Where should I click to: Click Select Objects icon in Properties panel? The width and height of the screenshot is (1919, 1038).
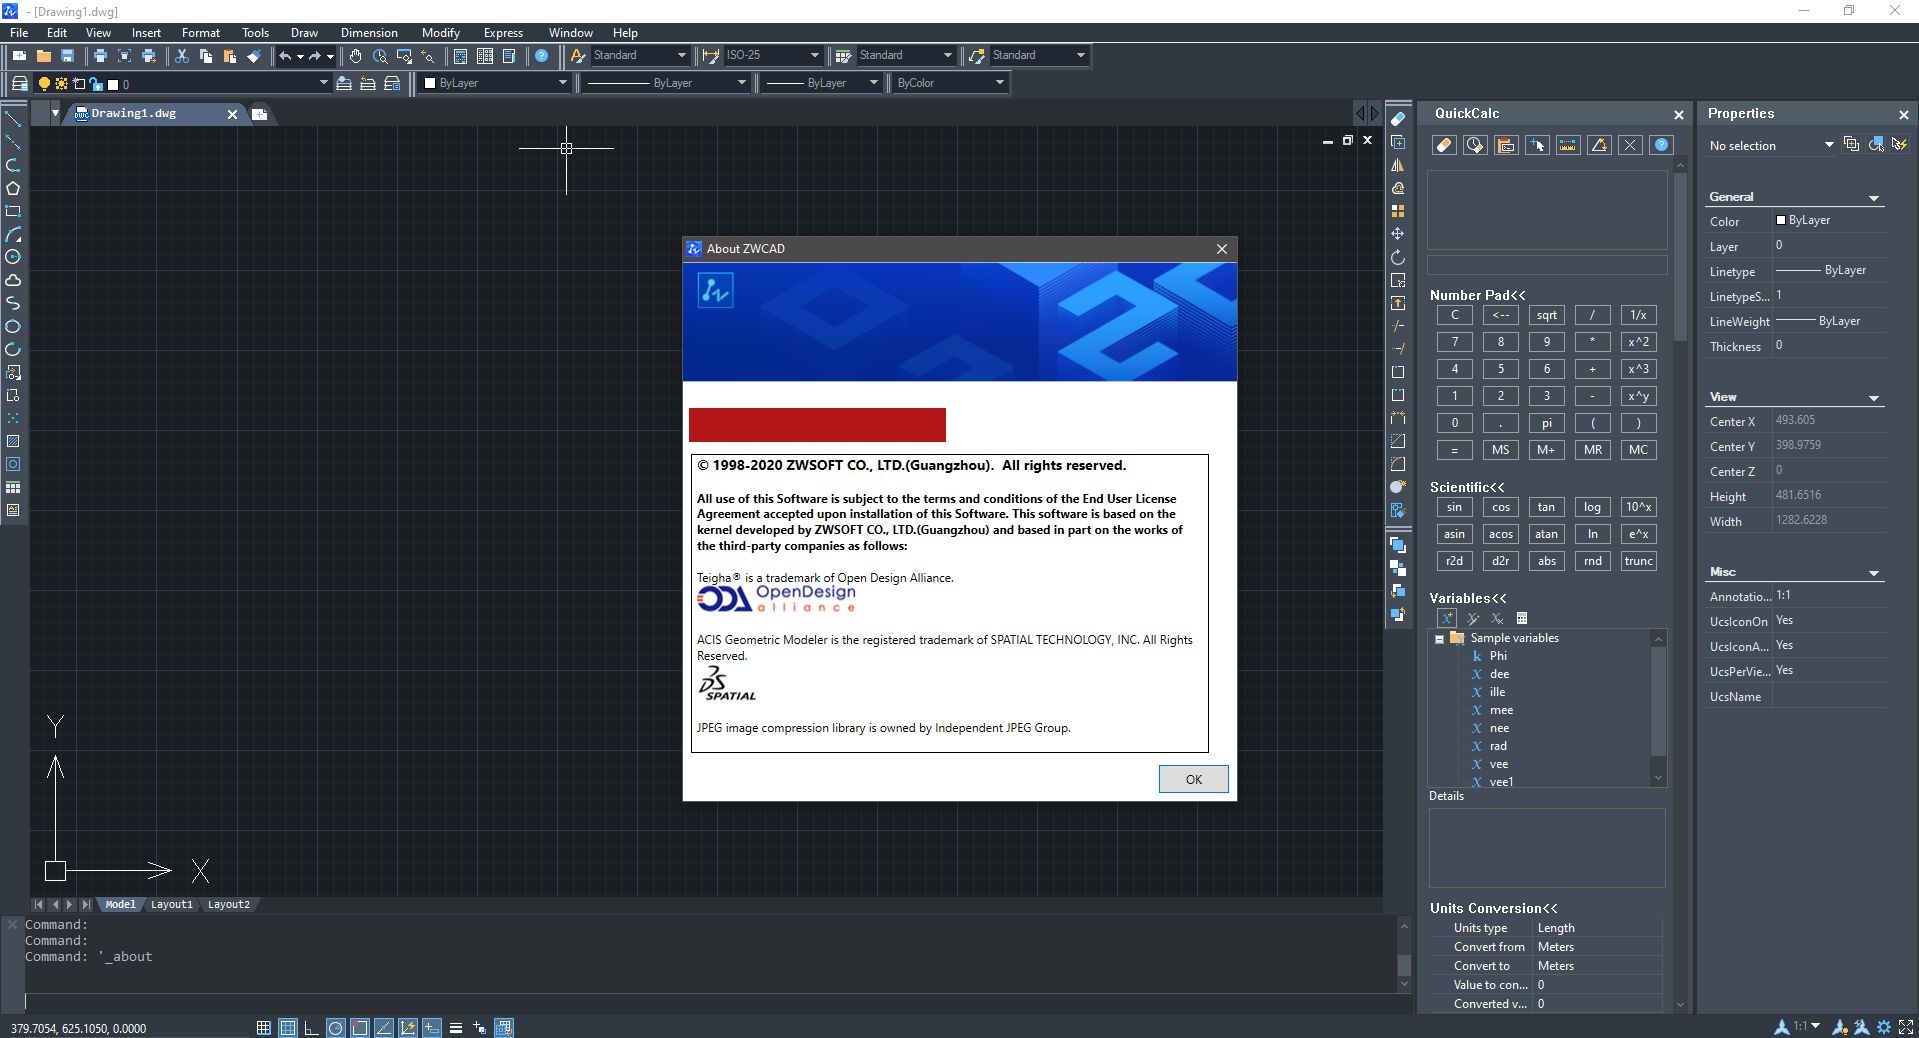coord(1875,145)
